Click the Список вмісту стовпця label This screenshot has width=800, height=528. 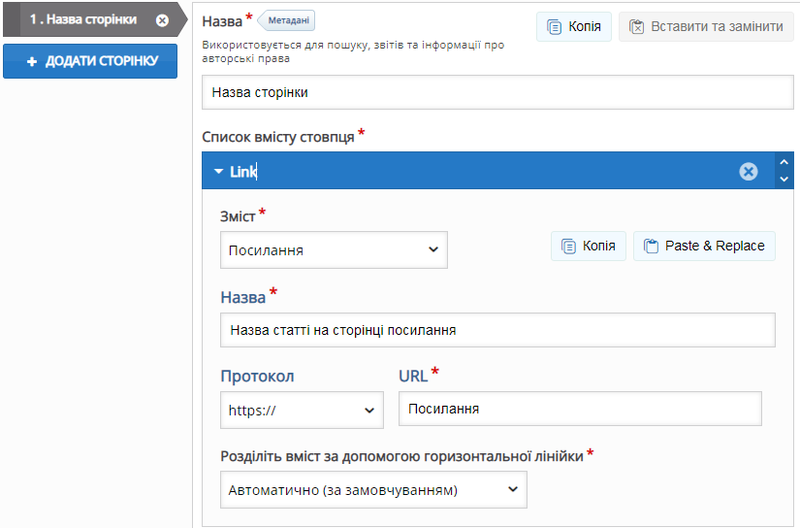[278, 136]
